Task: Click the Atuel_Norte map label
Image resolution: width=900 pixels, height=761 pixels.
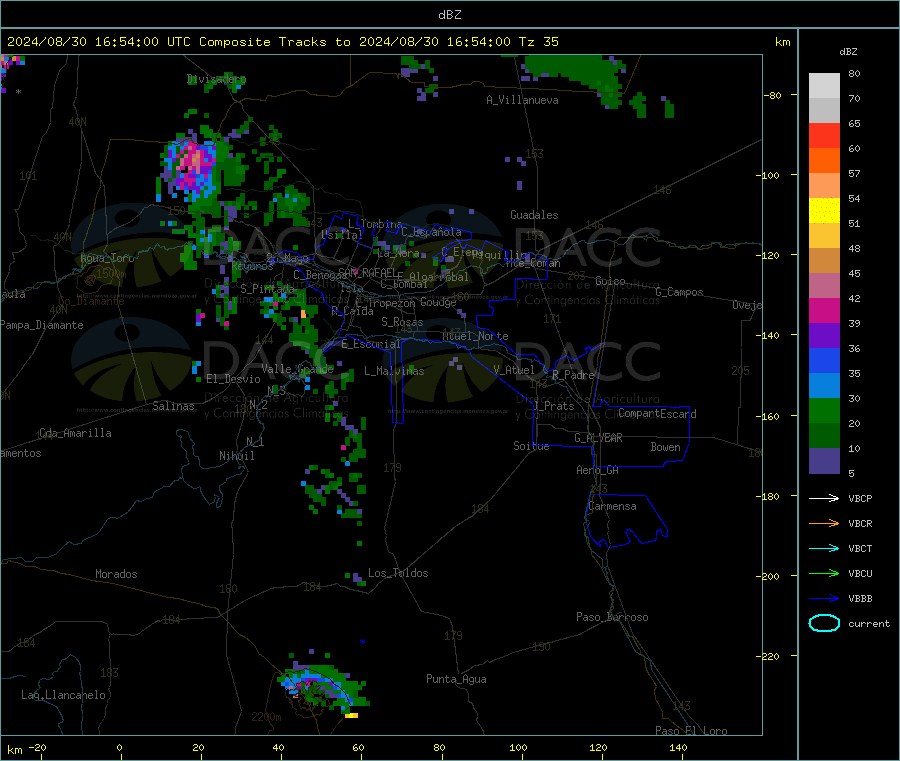Action: point(475,336)
